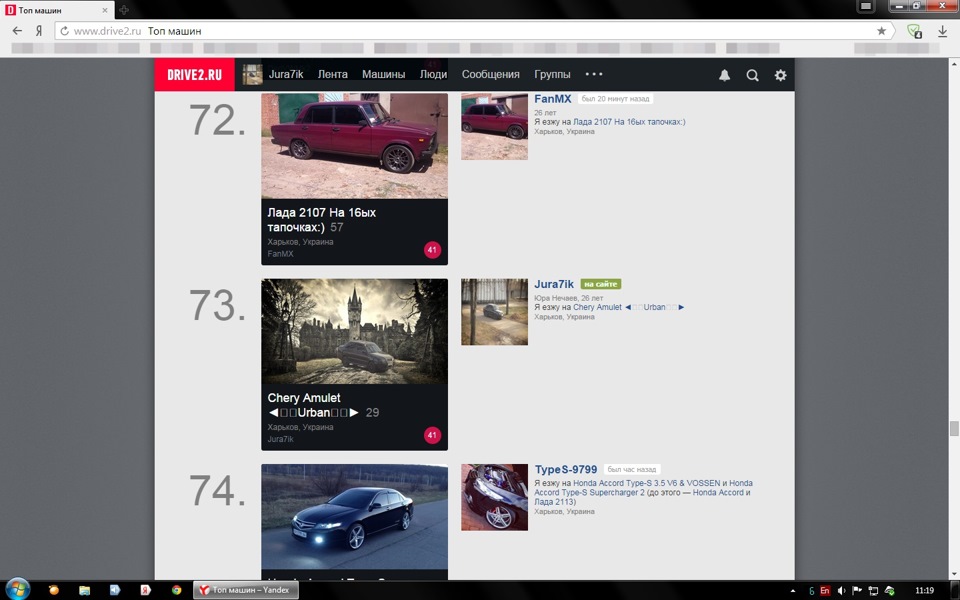This screenshot has width=960, height=600.
Task: Click the address bar field
Action: [474, 31]
